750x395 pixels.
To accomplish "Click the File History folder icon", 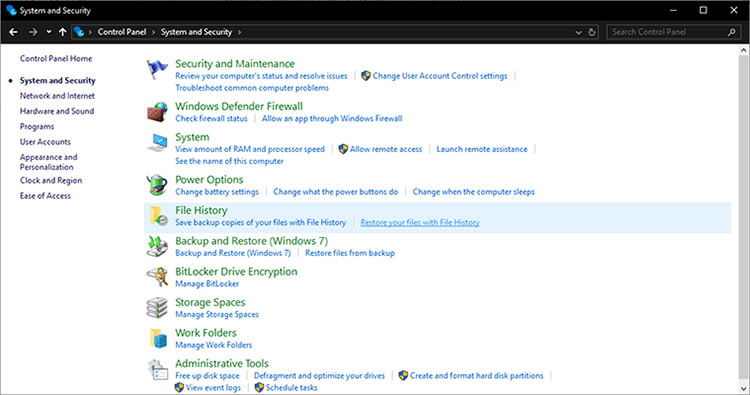I will 158,216.
